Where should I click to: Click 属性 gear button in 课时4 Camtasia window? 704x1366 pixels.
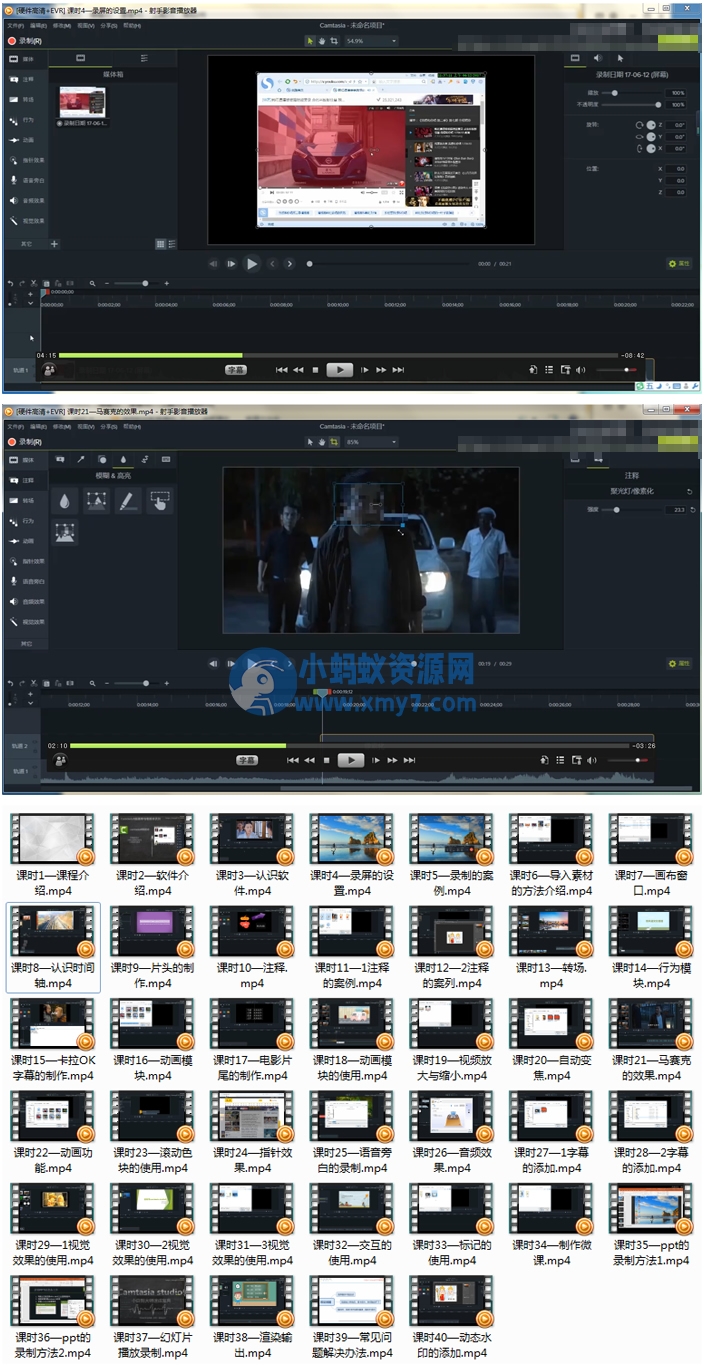coord(680,264)
